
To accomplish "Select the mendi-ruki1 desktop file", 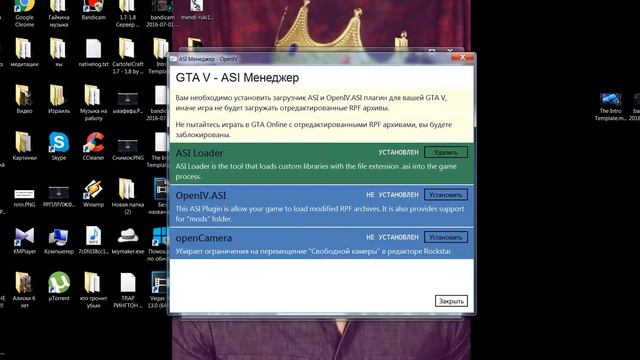I will (x=196, y=11).
